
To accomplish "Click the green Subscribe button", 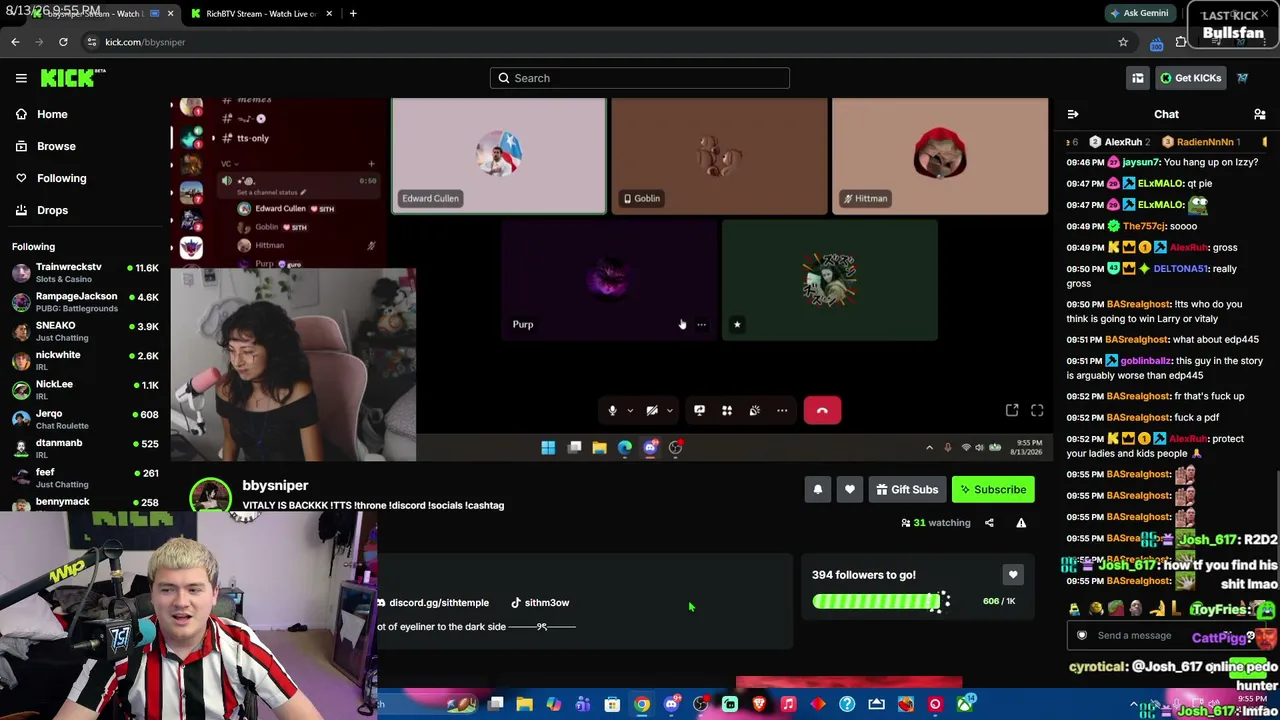I will pyautogui.click(x=993, y=490).
